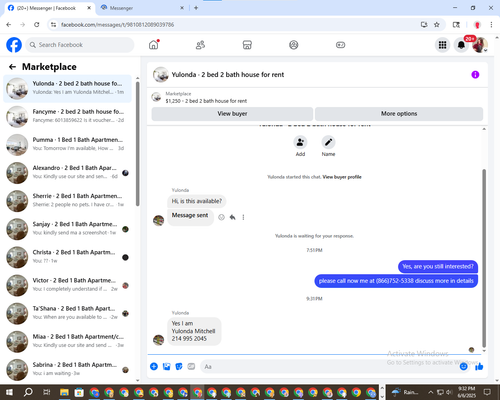The width and height of the screenshot is (500, 400).
Task: Open conversation information purple icon
Action: (475, 75)
